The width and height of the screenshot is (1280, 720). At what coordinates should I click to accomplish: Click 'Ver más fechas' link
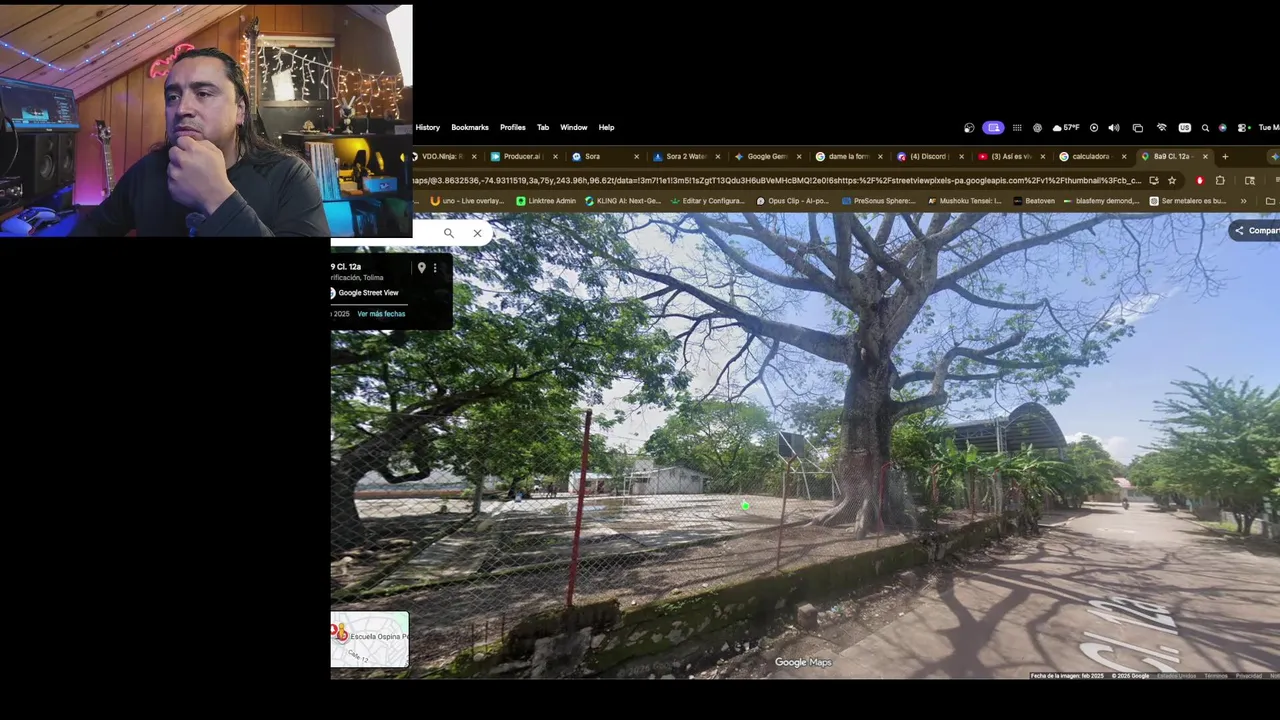tap(381, 314)
